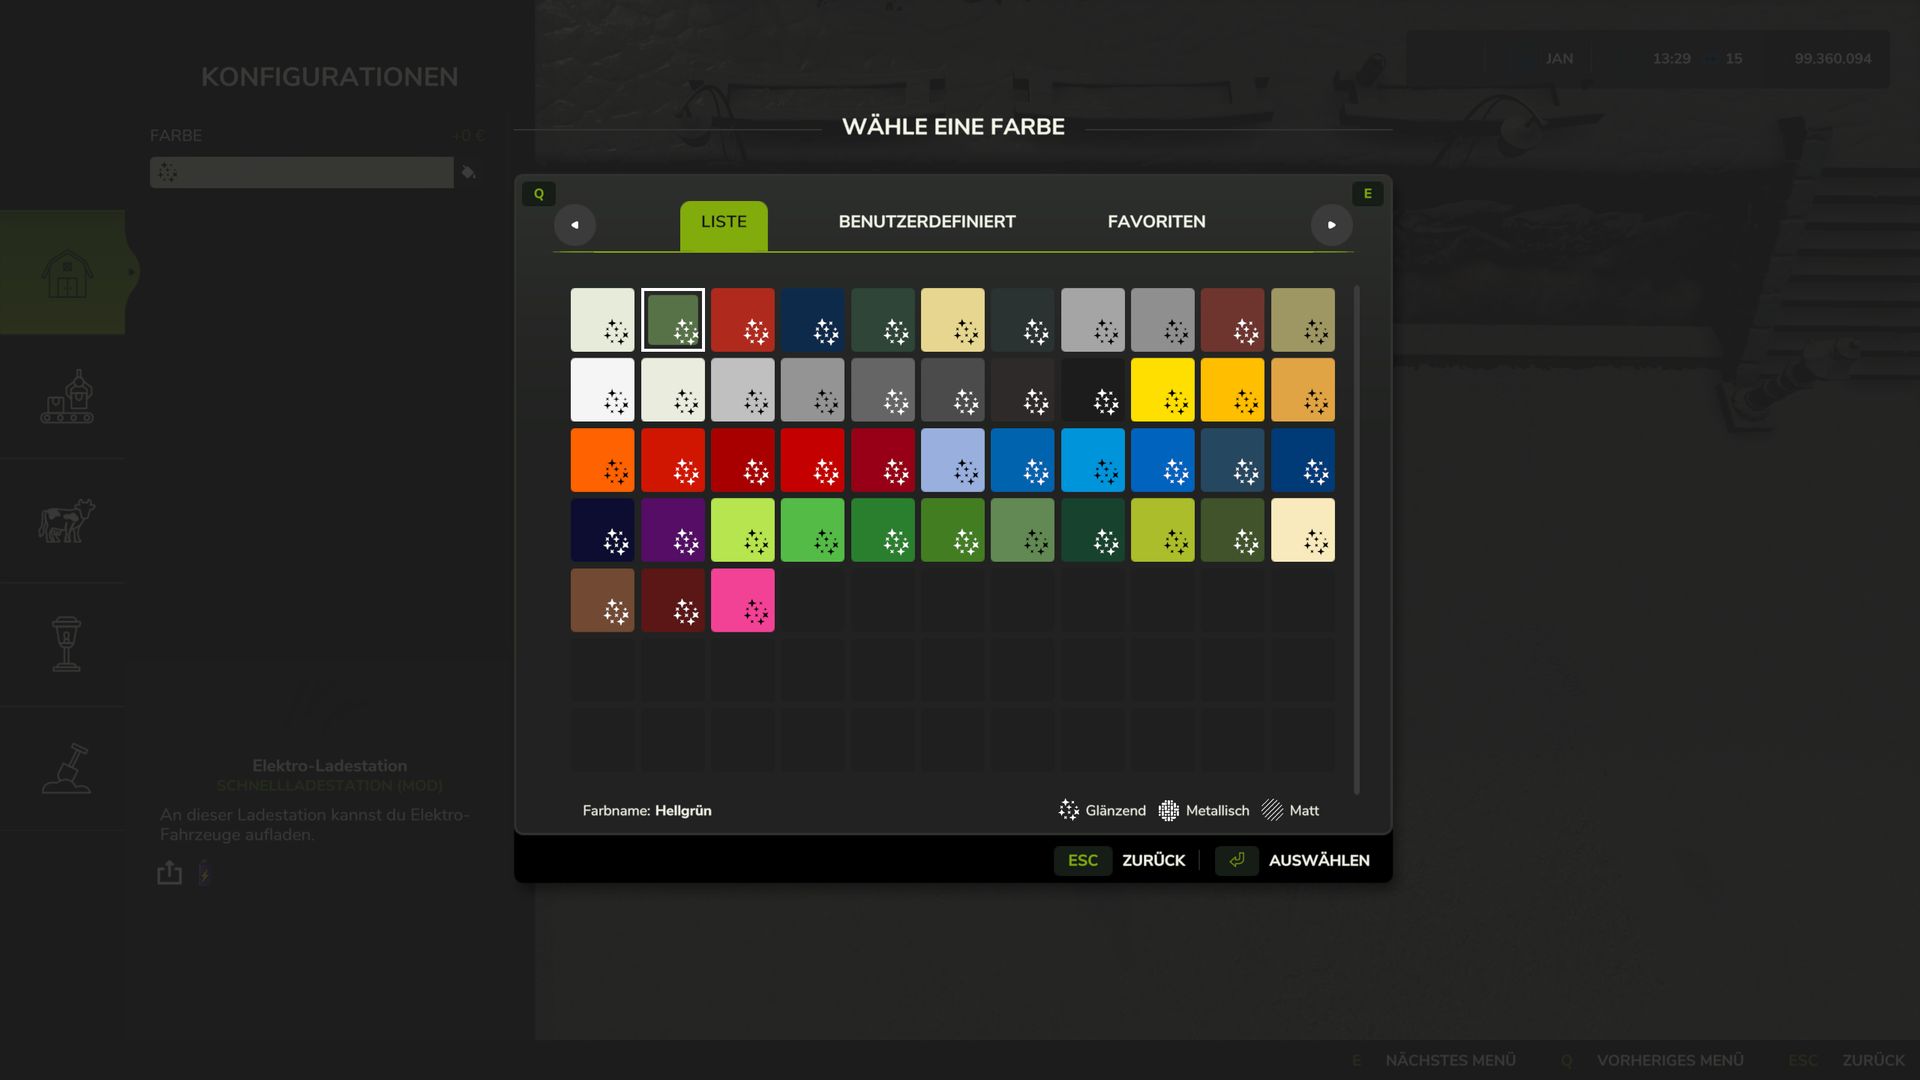Click the Matt legend icon
This screenshot has width=1920, height=1080.
click(1272, 810)
